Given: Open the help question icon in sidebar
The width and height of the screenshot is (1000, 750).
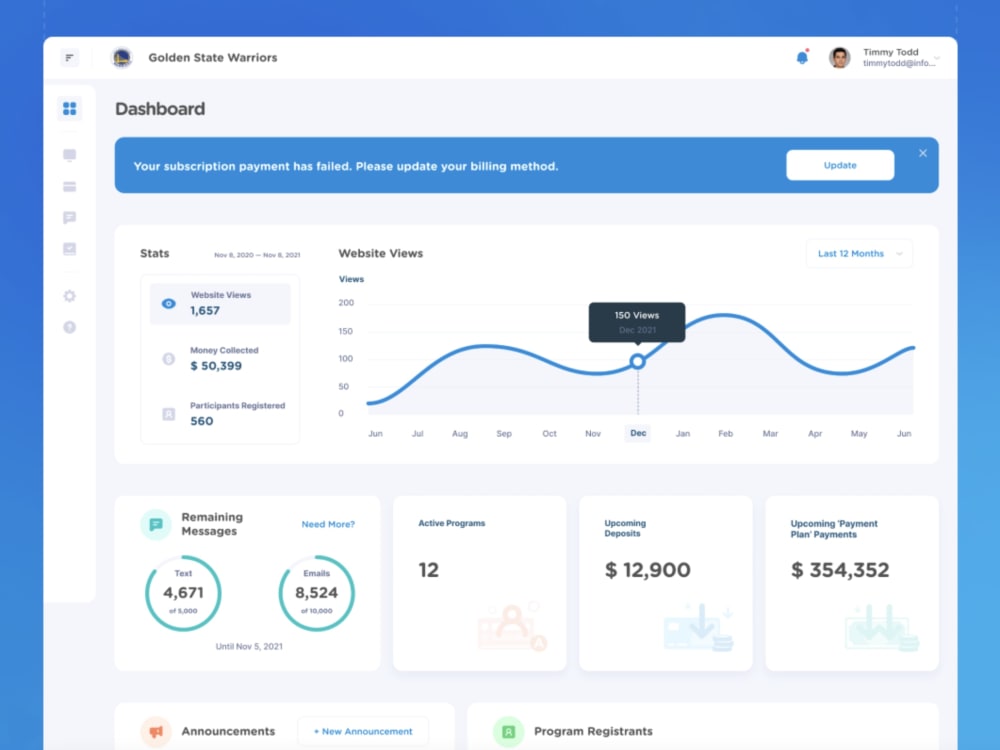Looking at the screenshot, I should tap(70, 327).
